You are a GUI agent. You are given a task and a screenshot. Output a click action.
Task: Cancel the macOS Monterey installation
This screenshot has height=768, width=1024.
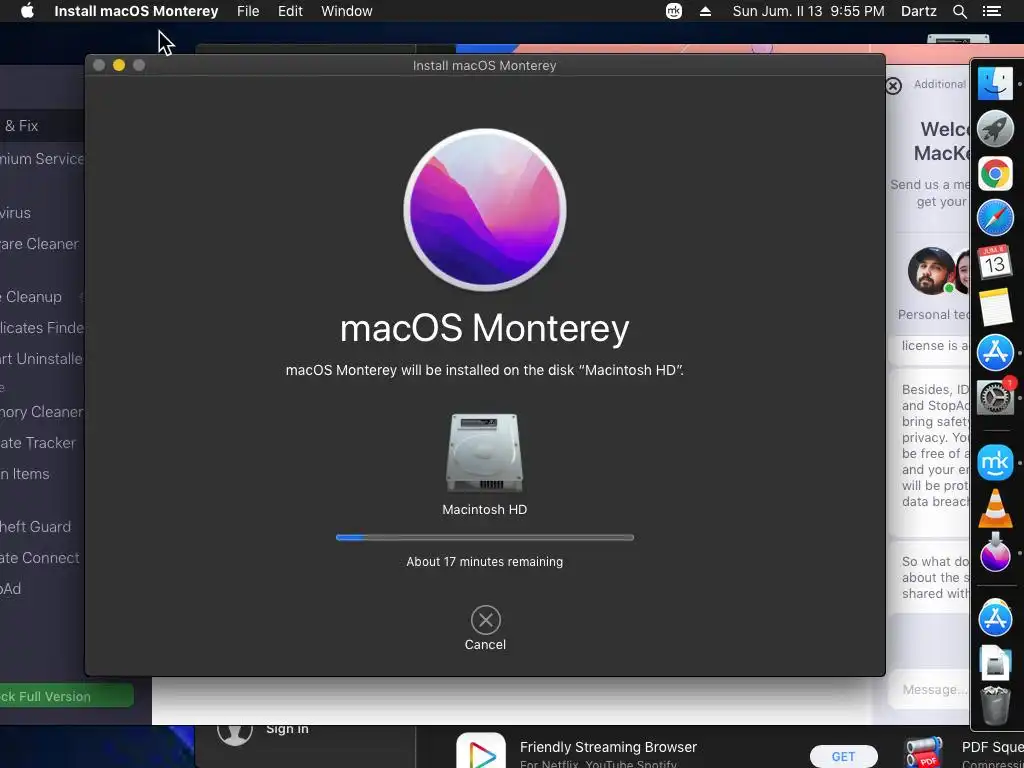tap(485, 620)
